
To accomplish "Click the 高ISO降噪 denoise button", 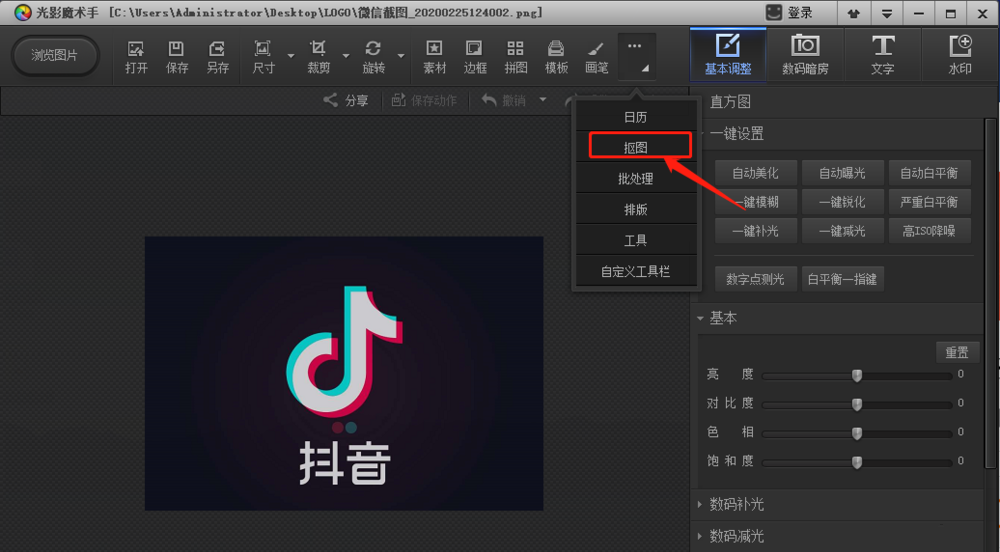I will pyautogui.click(x=929, y=231).
